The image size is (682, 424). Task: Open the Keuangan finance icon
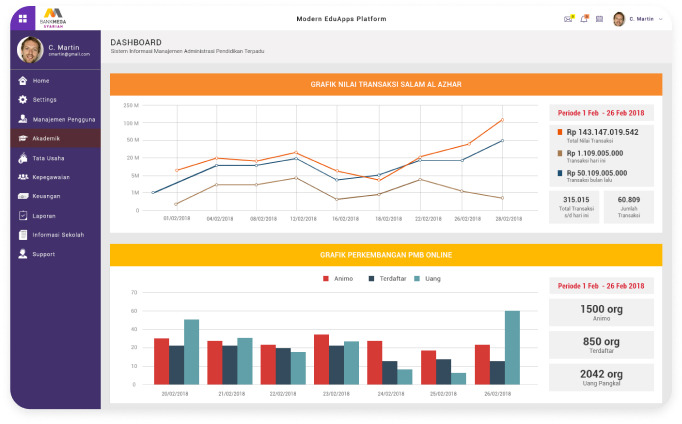23,196
